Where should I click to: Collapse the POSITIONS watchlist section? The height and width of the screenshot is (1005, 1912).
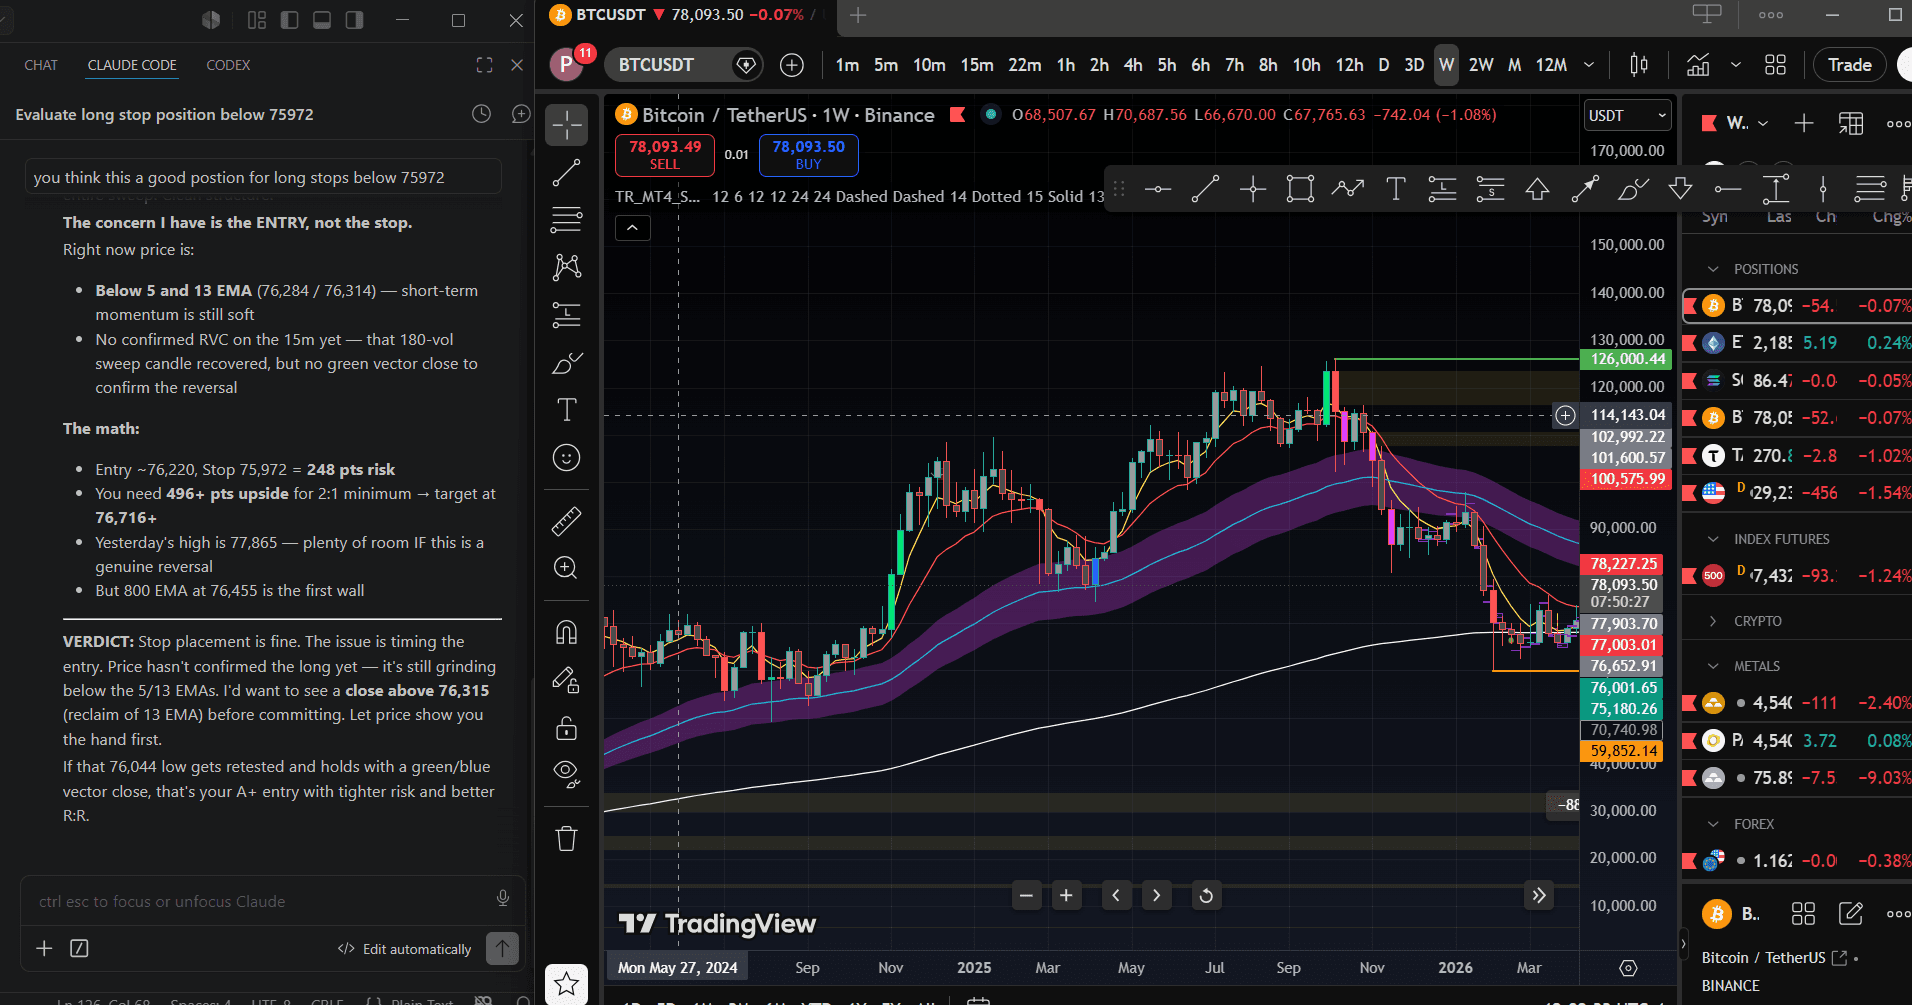[x=1713, y=269]
